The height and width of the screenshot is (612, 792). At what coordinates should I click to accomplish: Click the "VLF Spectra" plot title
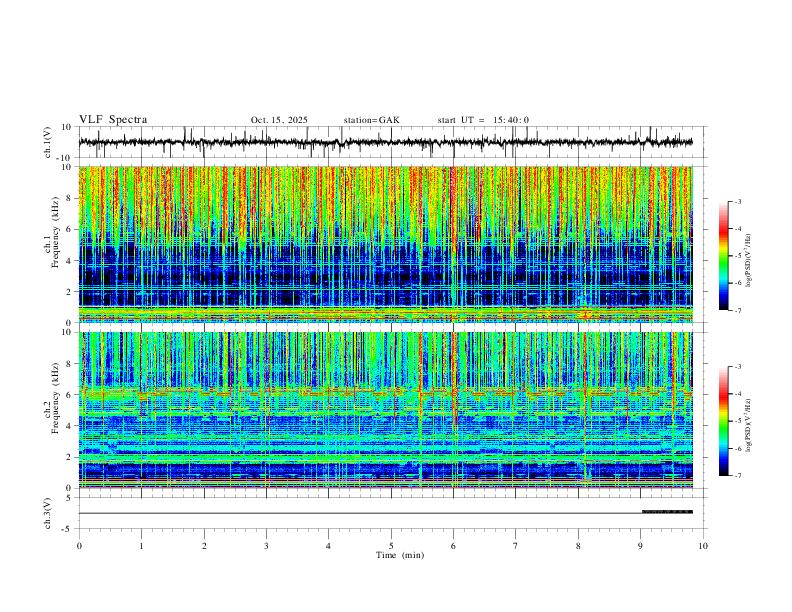[x=113, y=120]
